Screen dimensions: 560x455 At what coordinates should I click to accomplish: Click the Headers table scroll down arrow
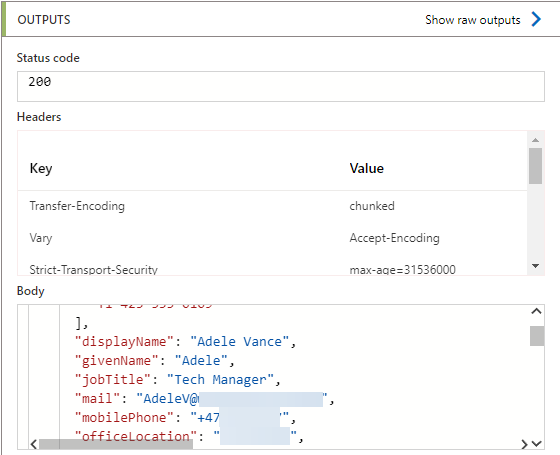535,266
